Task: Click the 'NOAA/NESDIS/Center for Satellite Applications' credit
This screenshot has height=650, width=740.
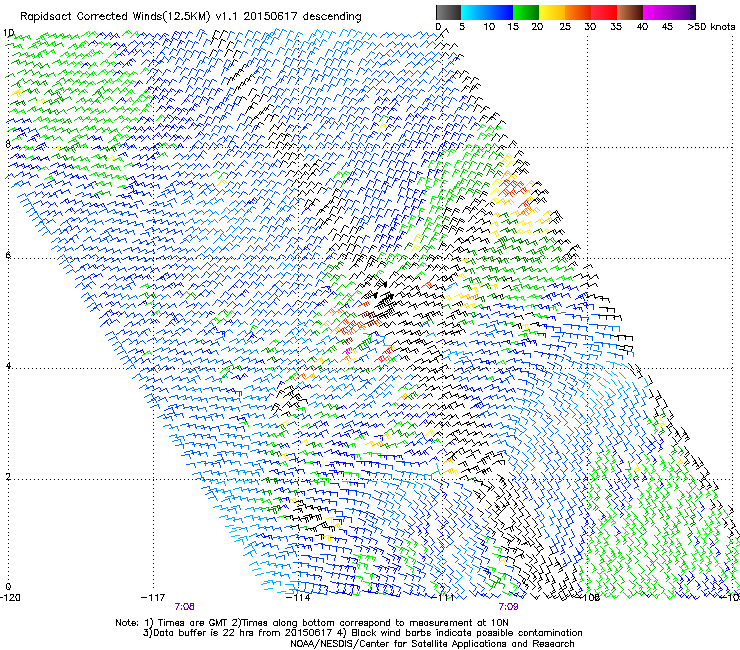Action: pos(399,644)
